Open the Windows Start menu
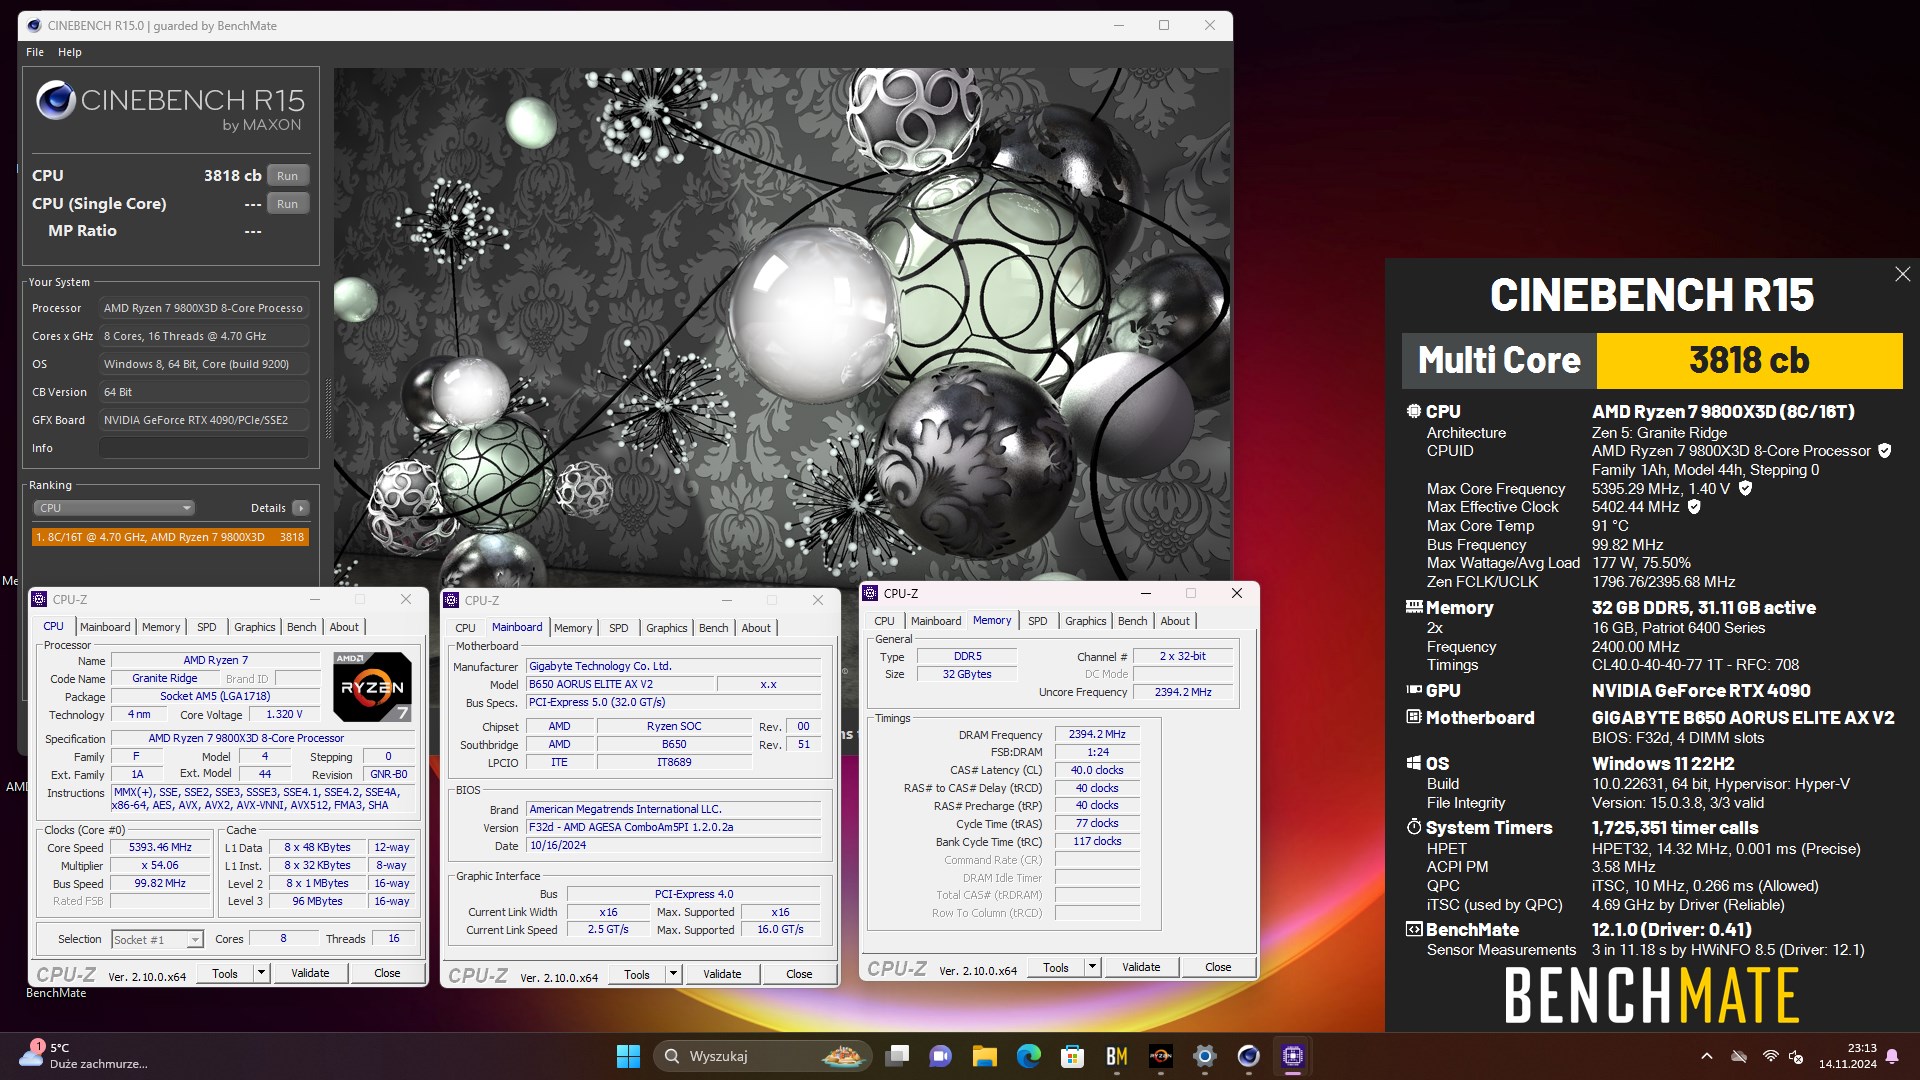 tap(628, 1056)
